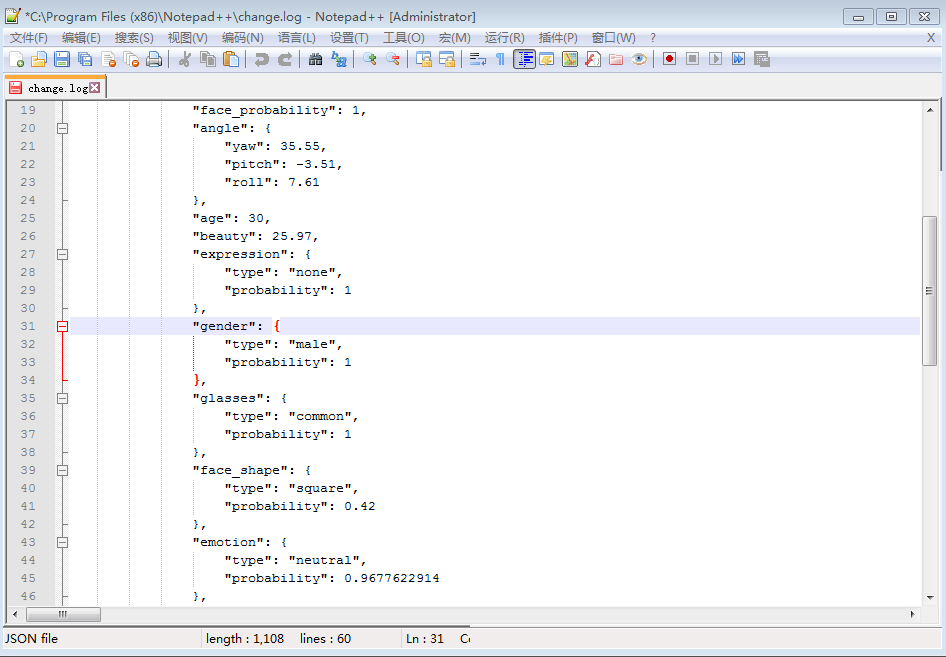Screen dimensions: 946x657
Task: Click the vertical scrollbar thumb
Action: (x=929, y=291)
